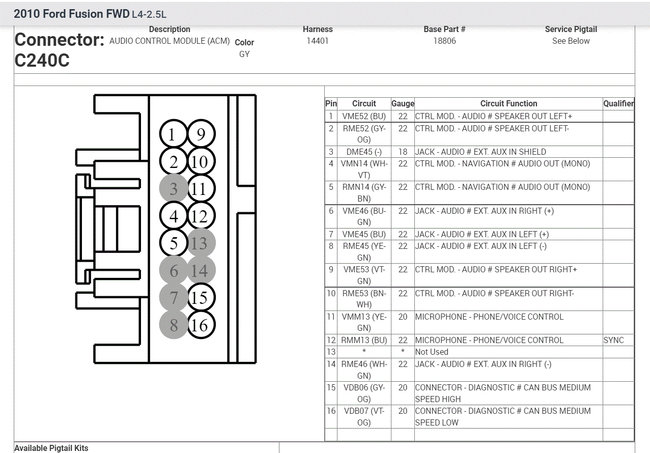Select circuit cell 'RMN14 (GY-BN)'
The width and height of the screenshot is (650, 453).
pos(364,193)
